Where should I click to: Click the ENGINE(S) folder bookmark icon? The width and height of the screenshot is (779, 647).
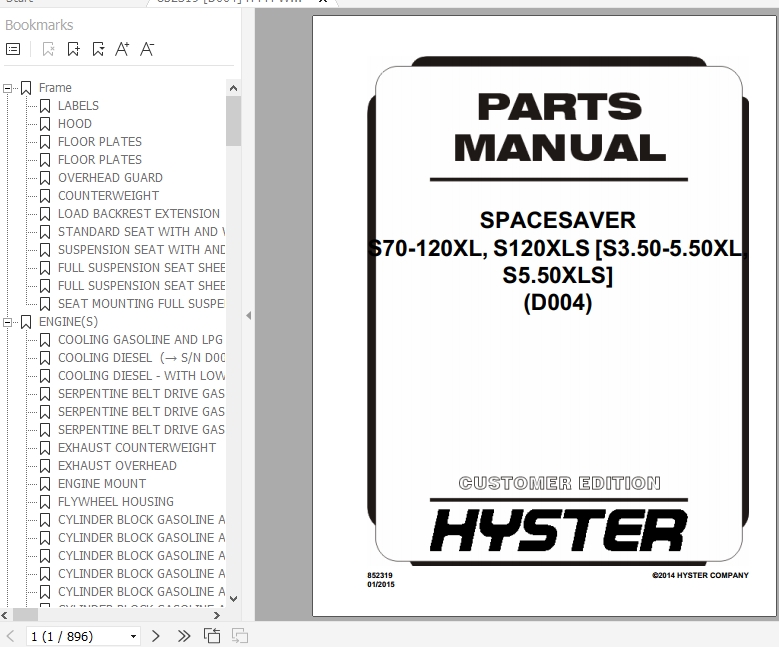[26, 322]
